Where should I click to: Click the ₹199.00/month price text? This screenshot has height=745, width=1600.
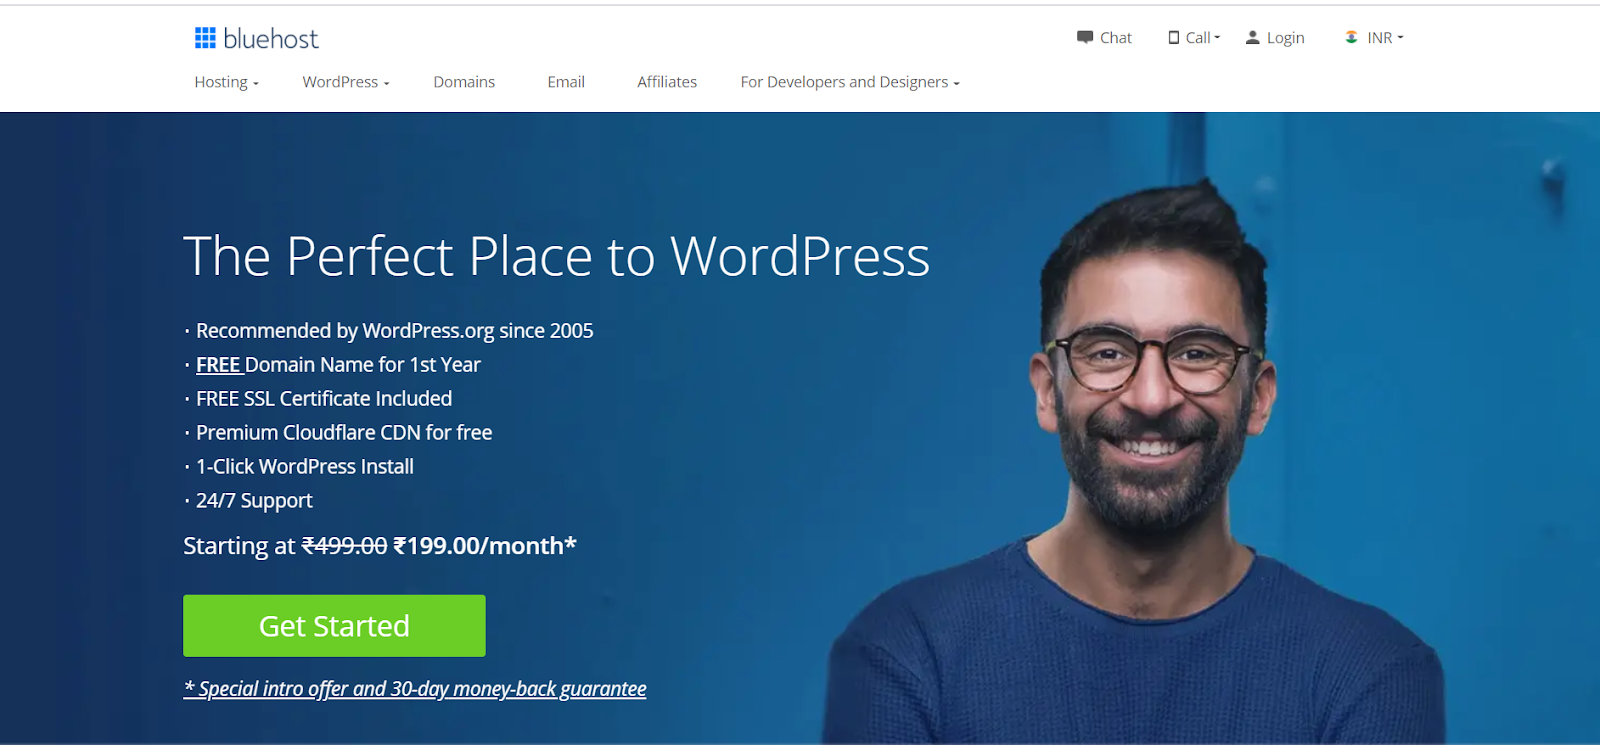[x=485, y=546]
